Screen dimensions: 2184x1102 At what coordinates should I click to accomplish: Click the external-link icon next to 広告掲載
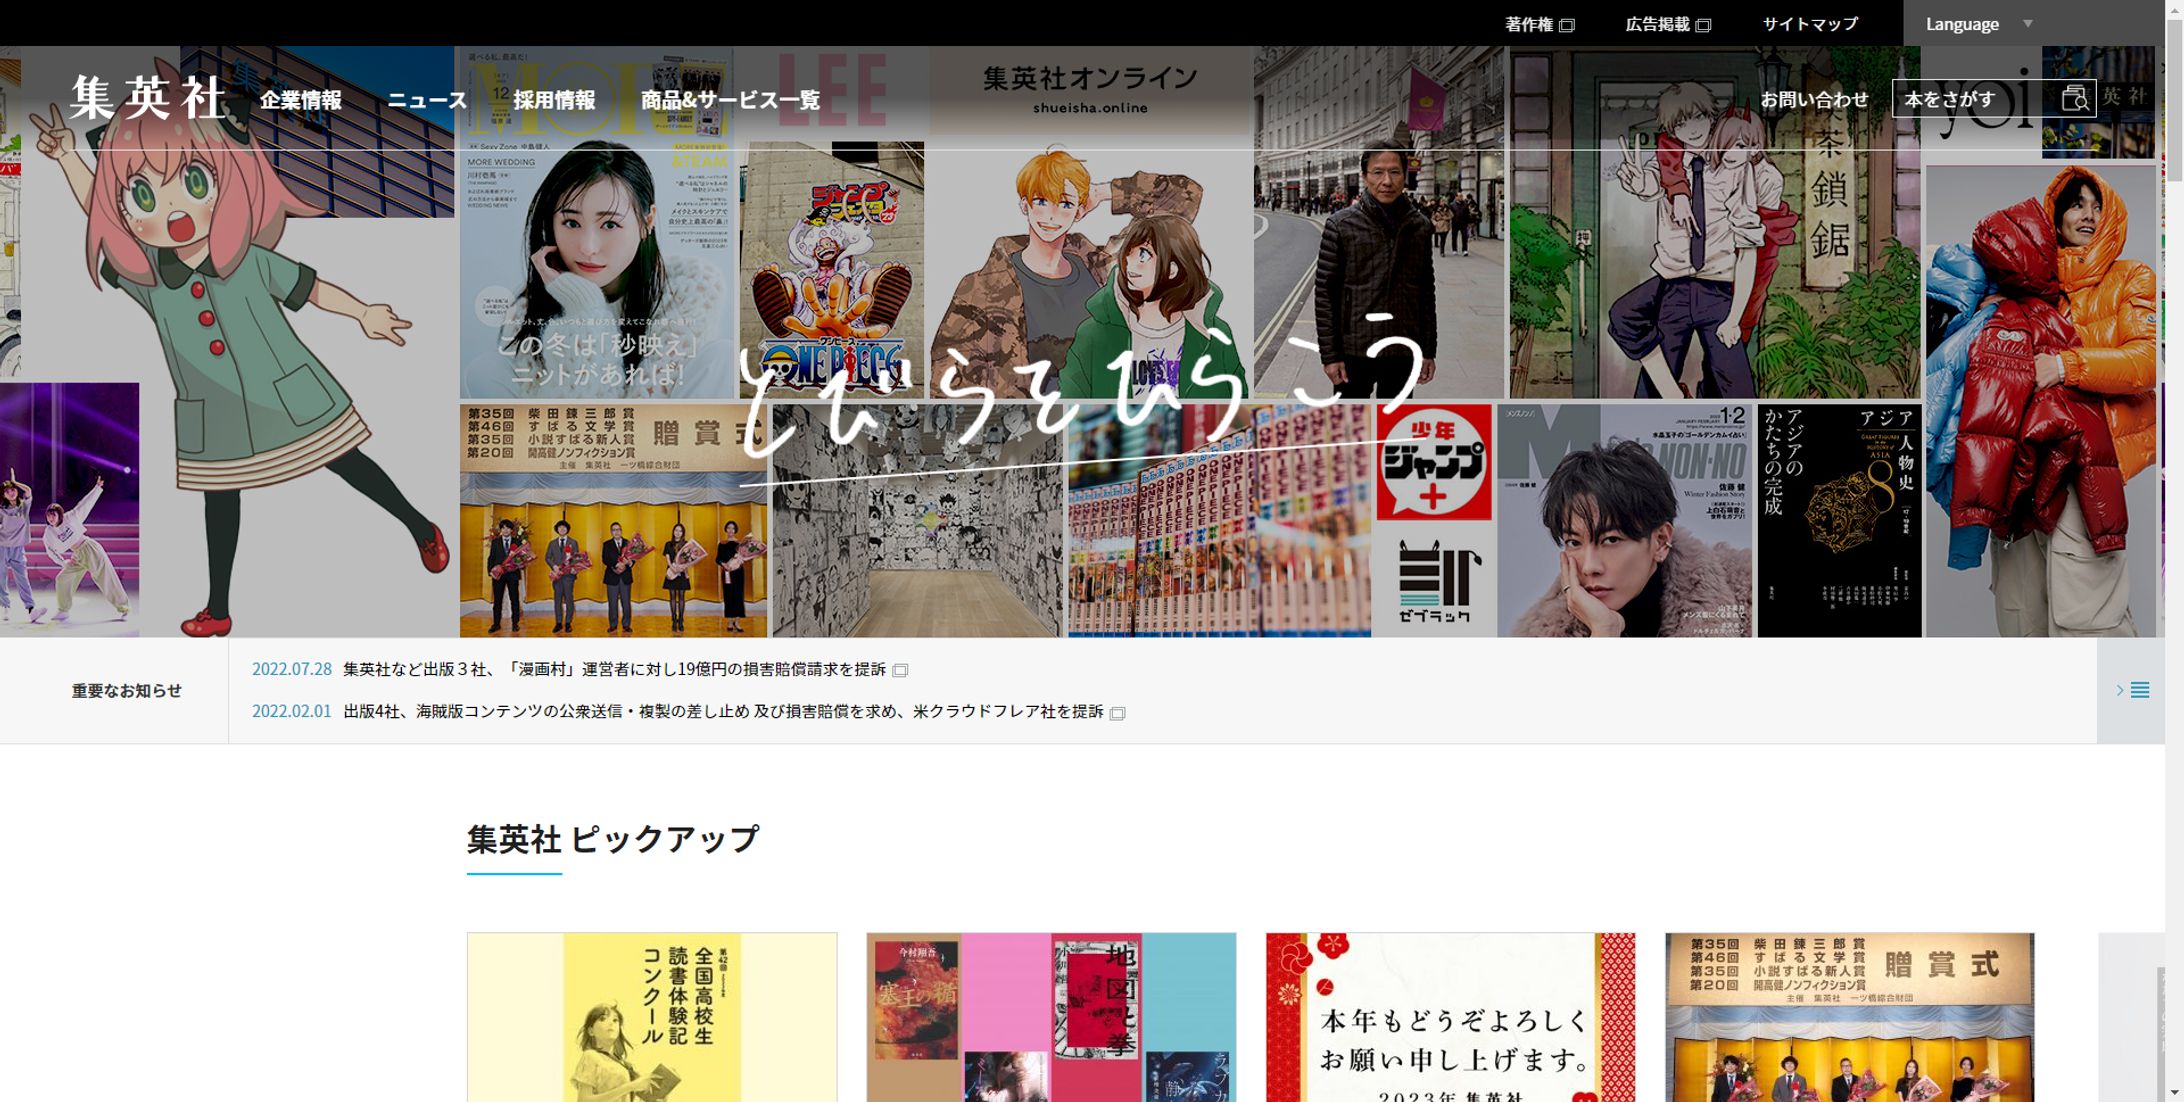click(1703, 24)
